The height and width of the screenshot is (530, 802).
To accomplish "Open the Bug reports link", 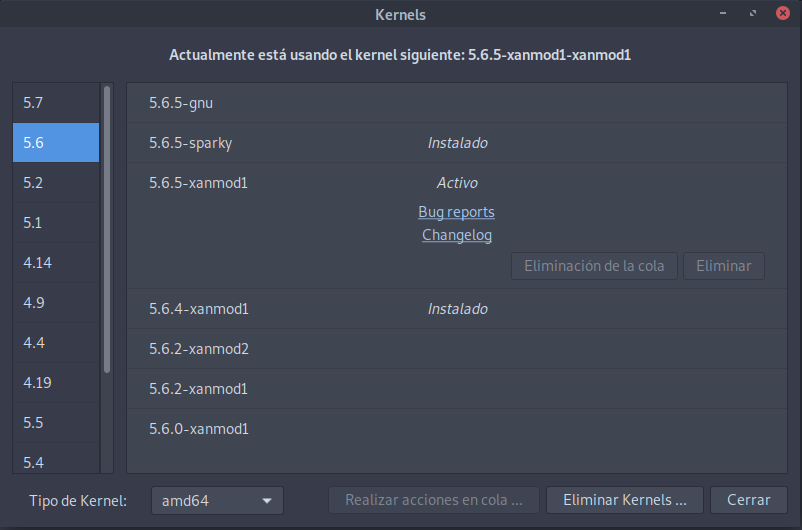I will coord(456,212).
